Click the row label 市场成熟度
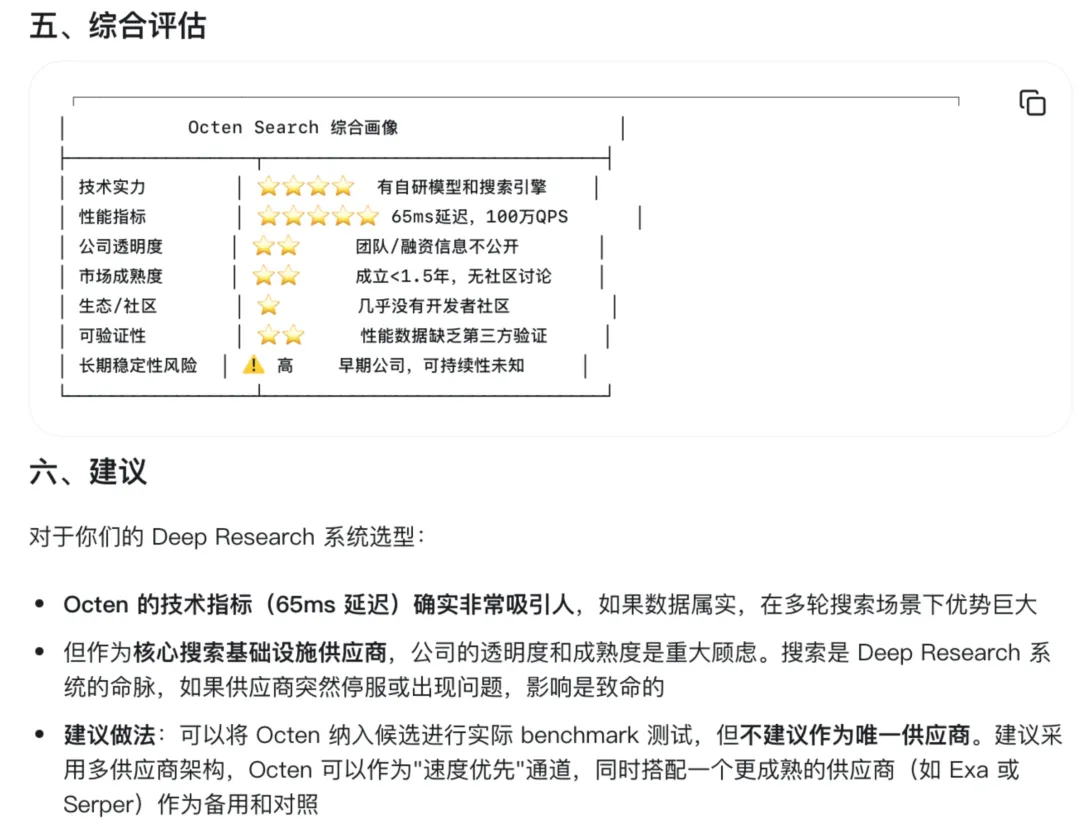 [x=121, y=276]
